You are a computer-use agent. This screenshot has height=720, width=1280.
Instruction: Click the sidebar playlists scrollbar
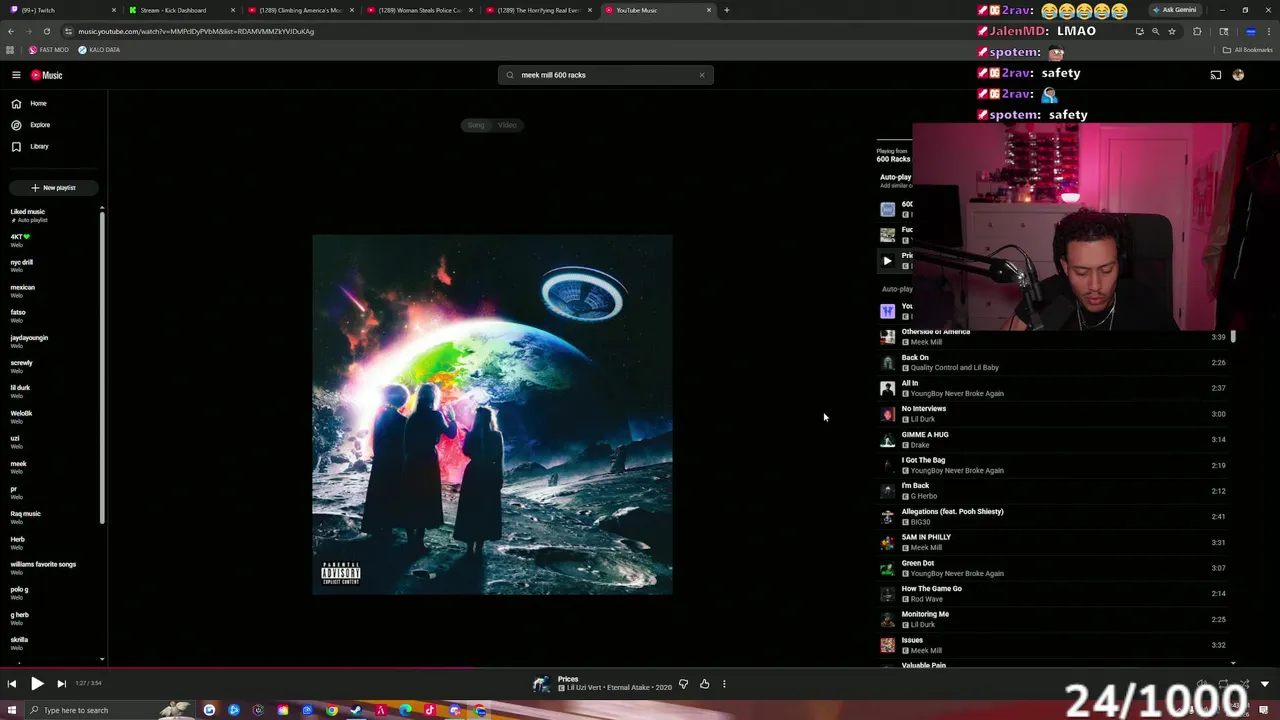point(102,365)
